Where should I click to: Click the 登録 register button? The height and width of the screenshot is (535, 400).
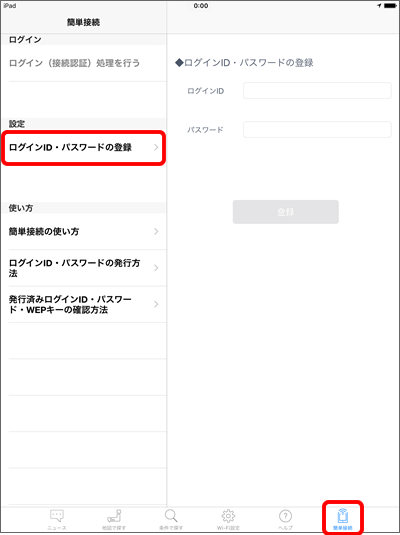[286, 212]
